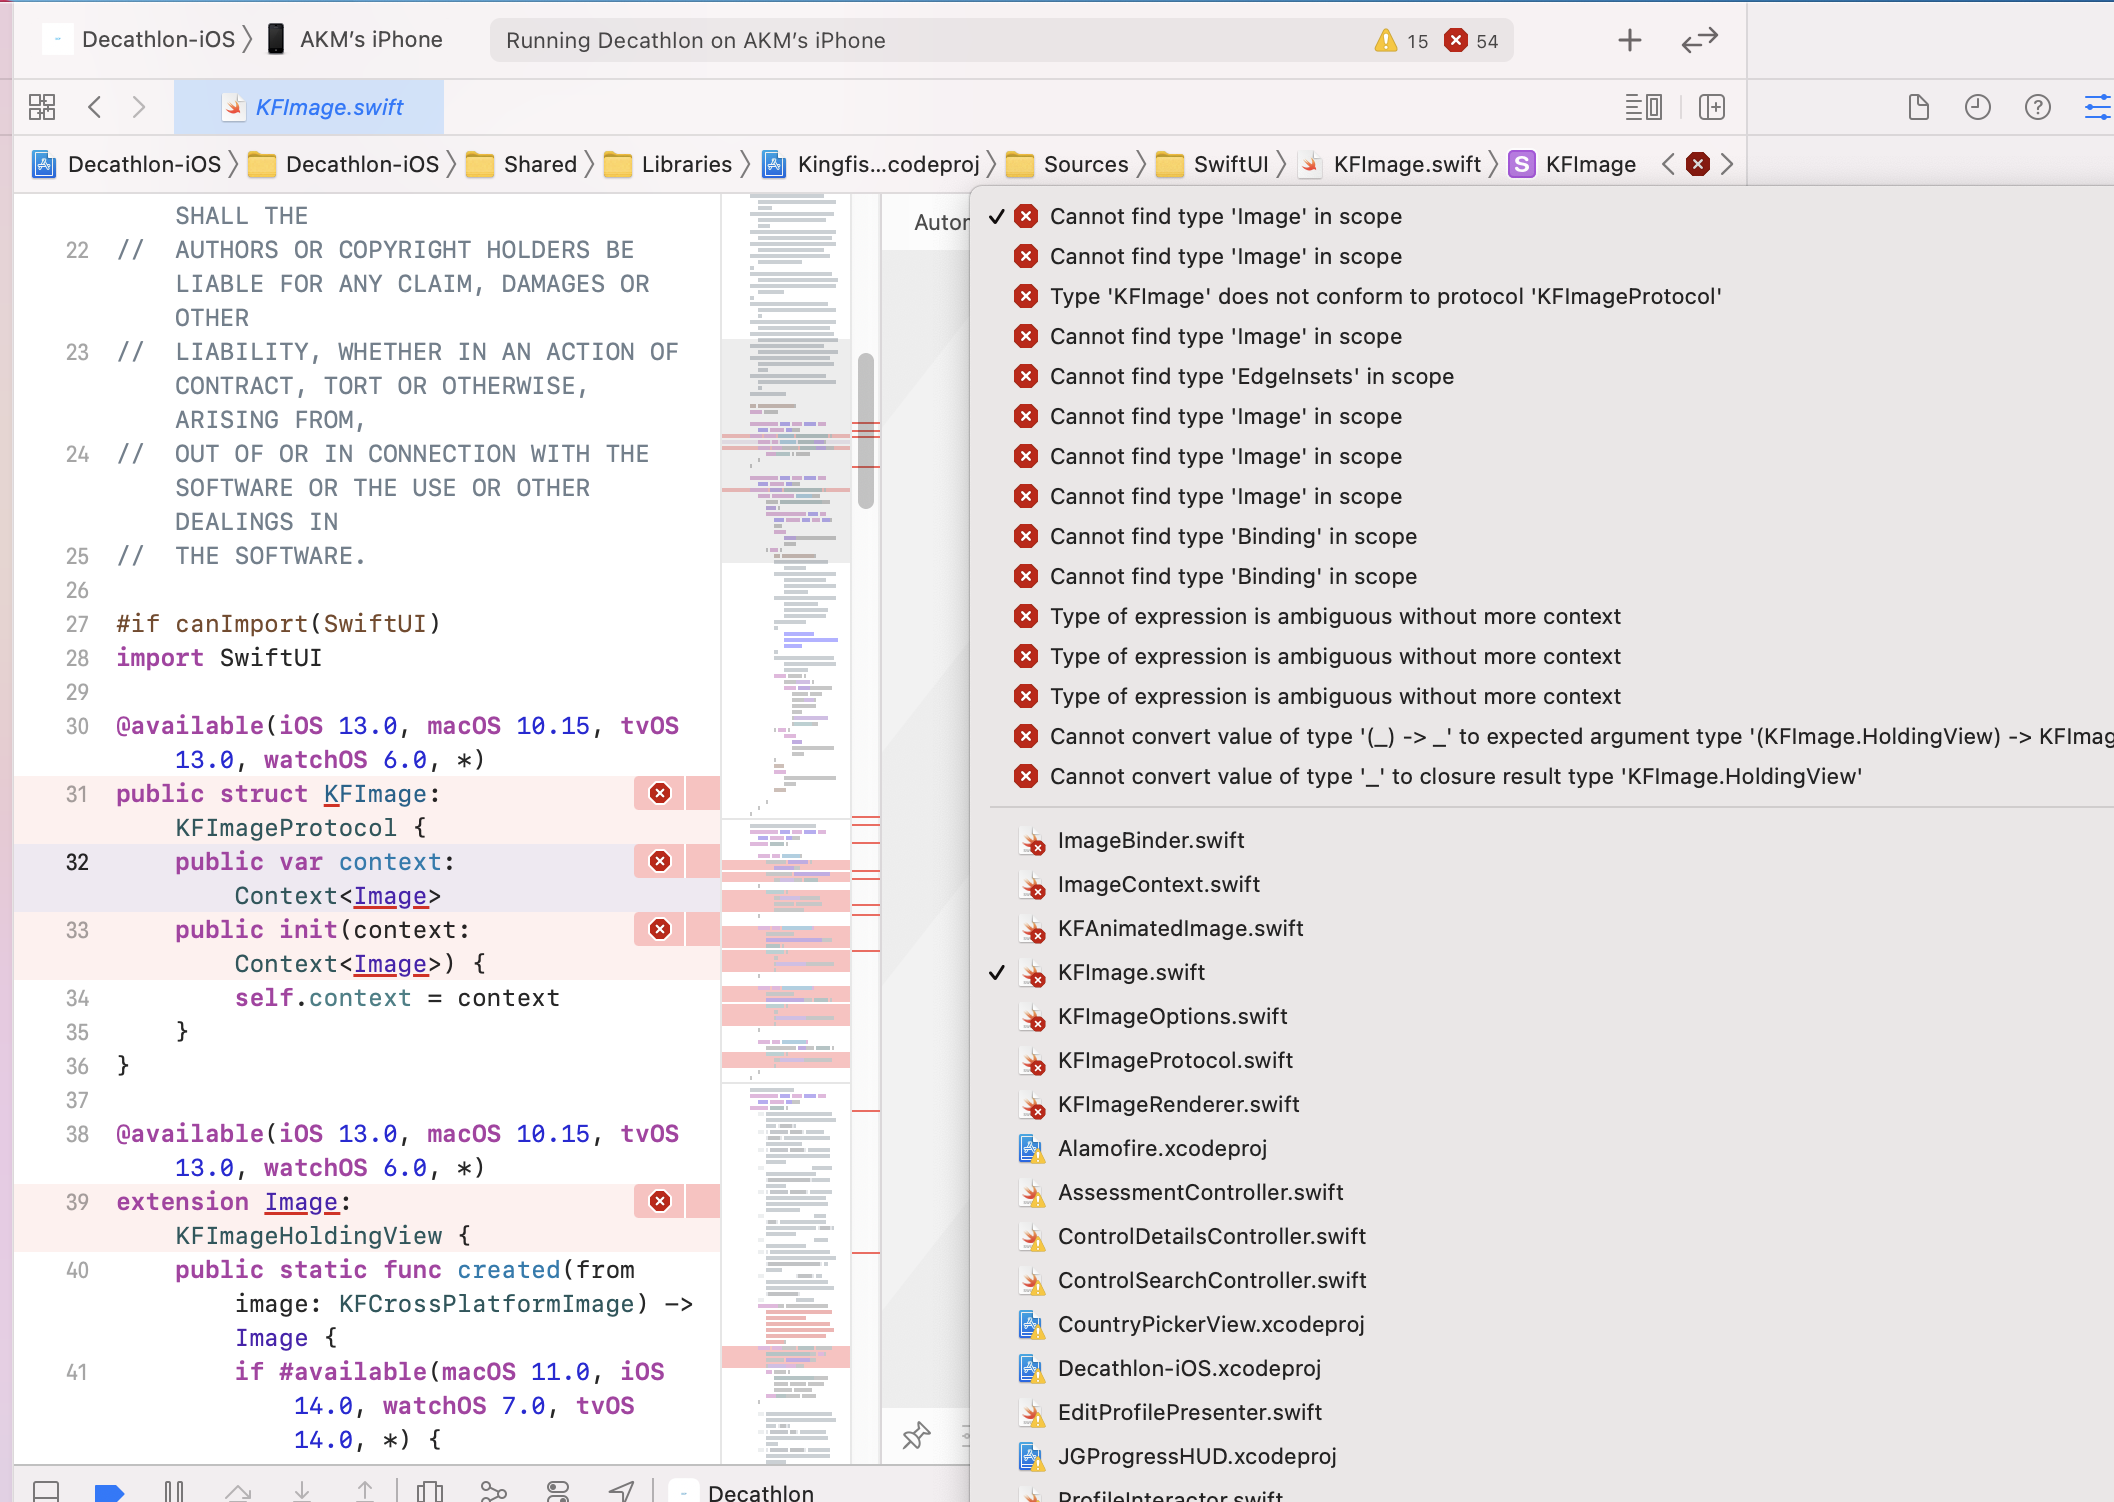Select the checked 'Cannot find type Image' error
The width and height of the screenshot is (2114, 1502).
point(1224,216)
